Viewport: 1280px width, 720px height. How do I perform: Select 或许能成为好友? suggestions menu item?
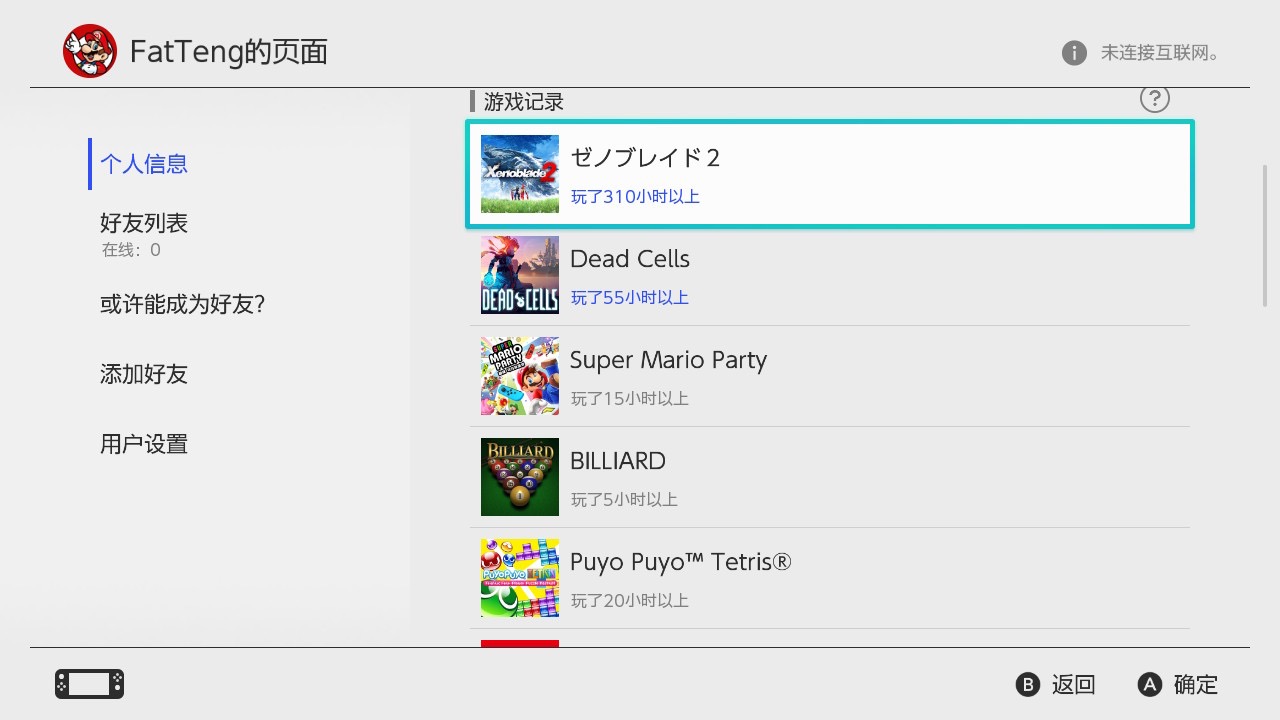(x=182, y=304)
